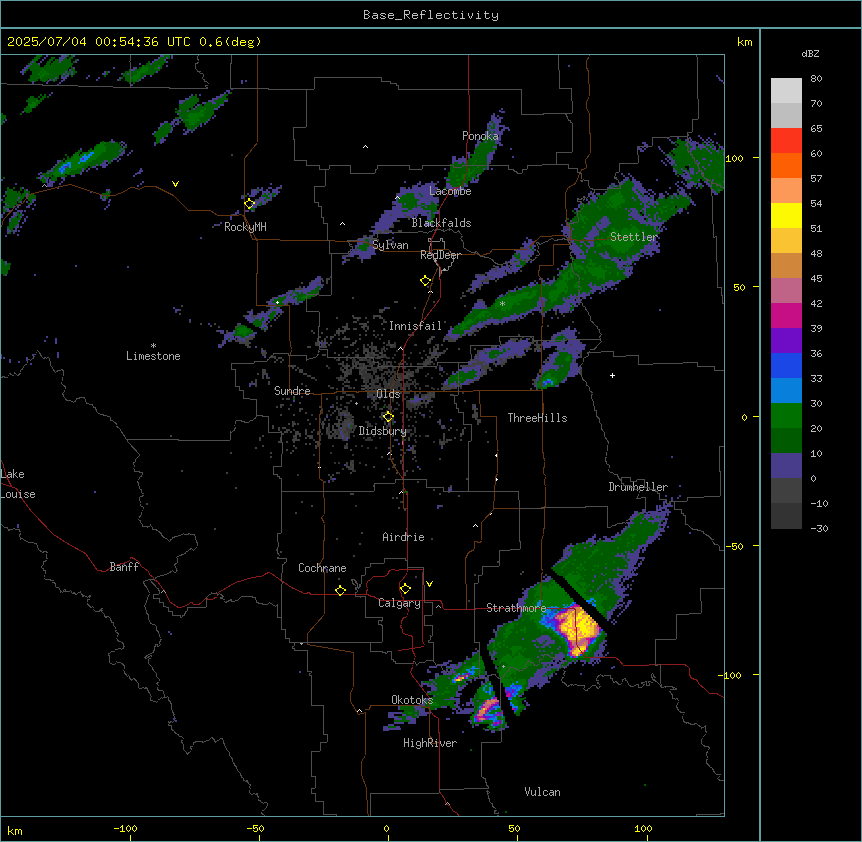Click the white plus marker east of ThreeHills
This screenshot has height=842, width=862.
(612, 375)
